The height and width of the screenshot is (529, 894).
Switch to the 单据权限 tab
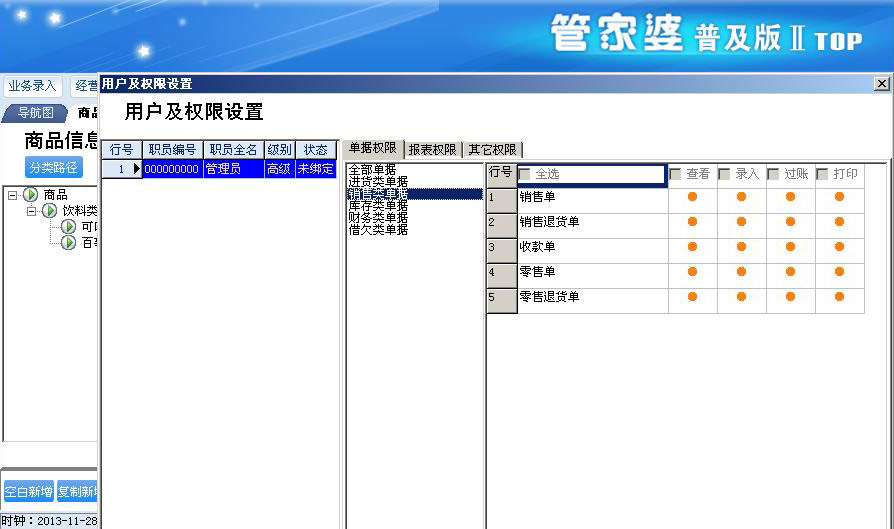coord(373,148)
